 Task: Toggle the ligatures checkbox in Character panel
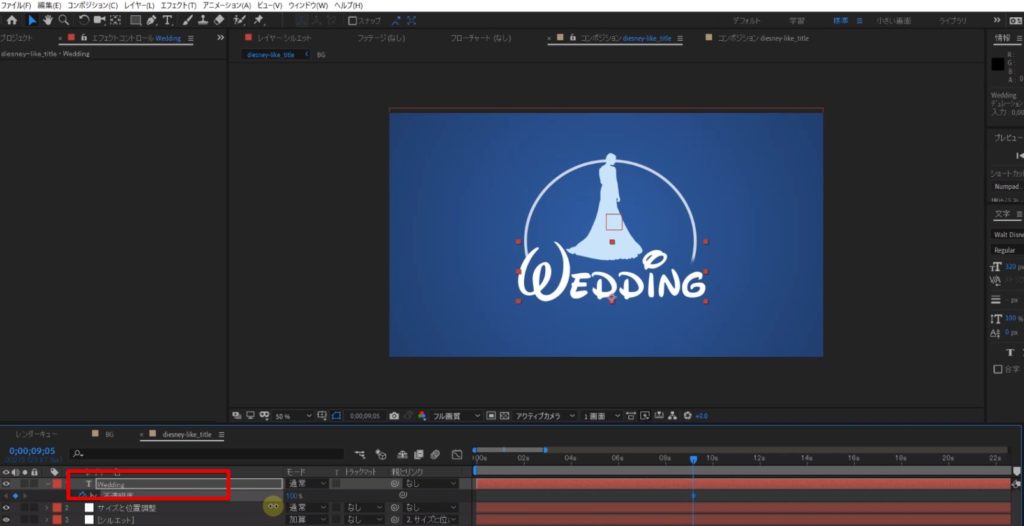[997, 369]
